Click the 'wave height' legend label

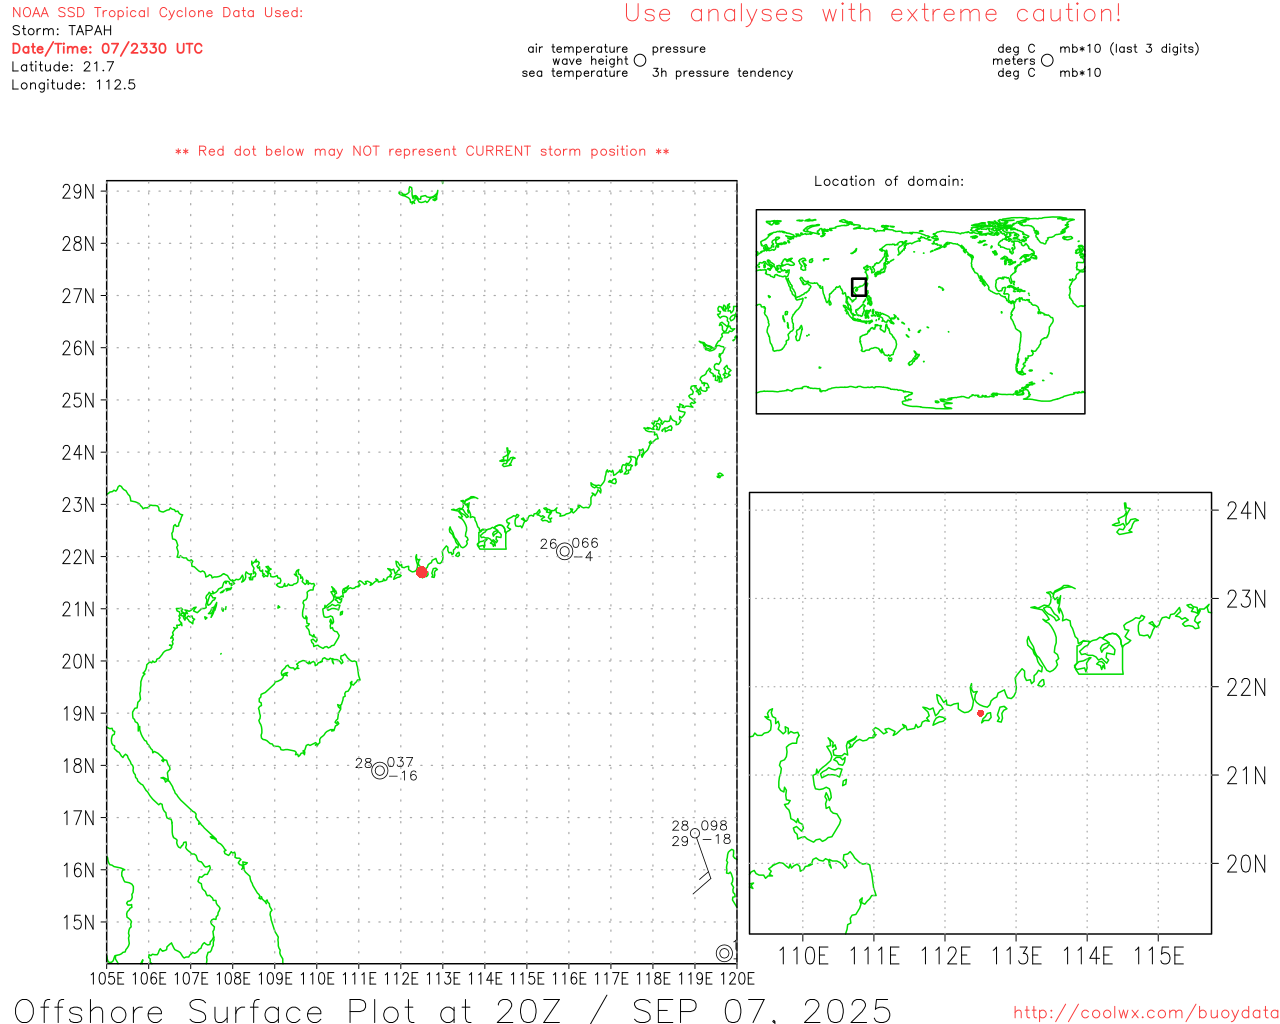(590, 61)
